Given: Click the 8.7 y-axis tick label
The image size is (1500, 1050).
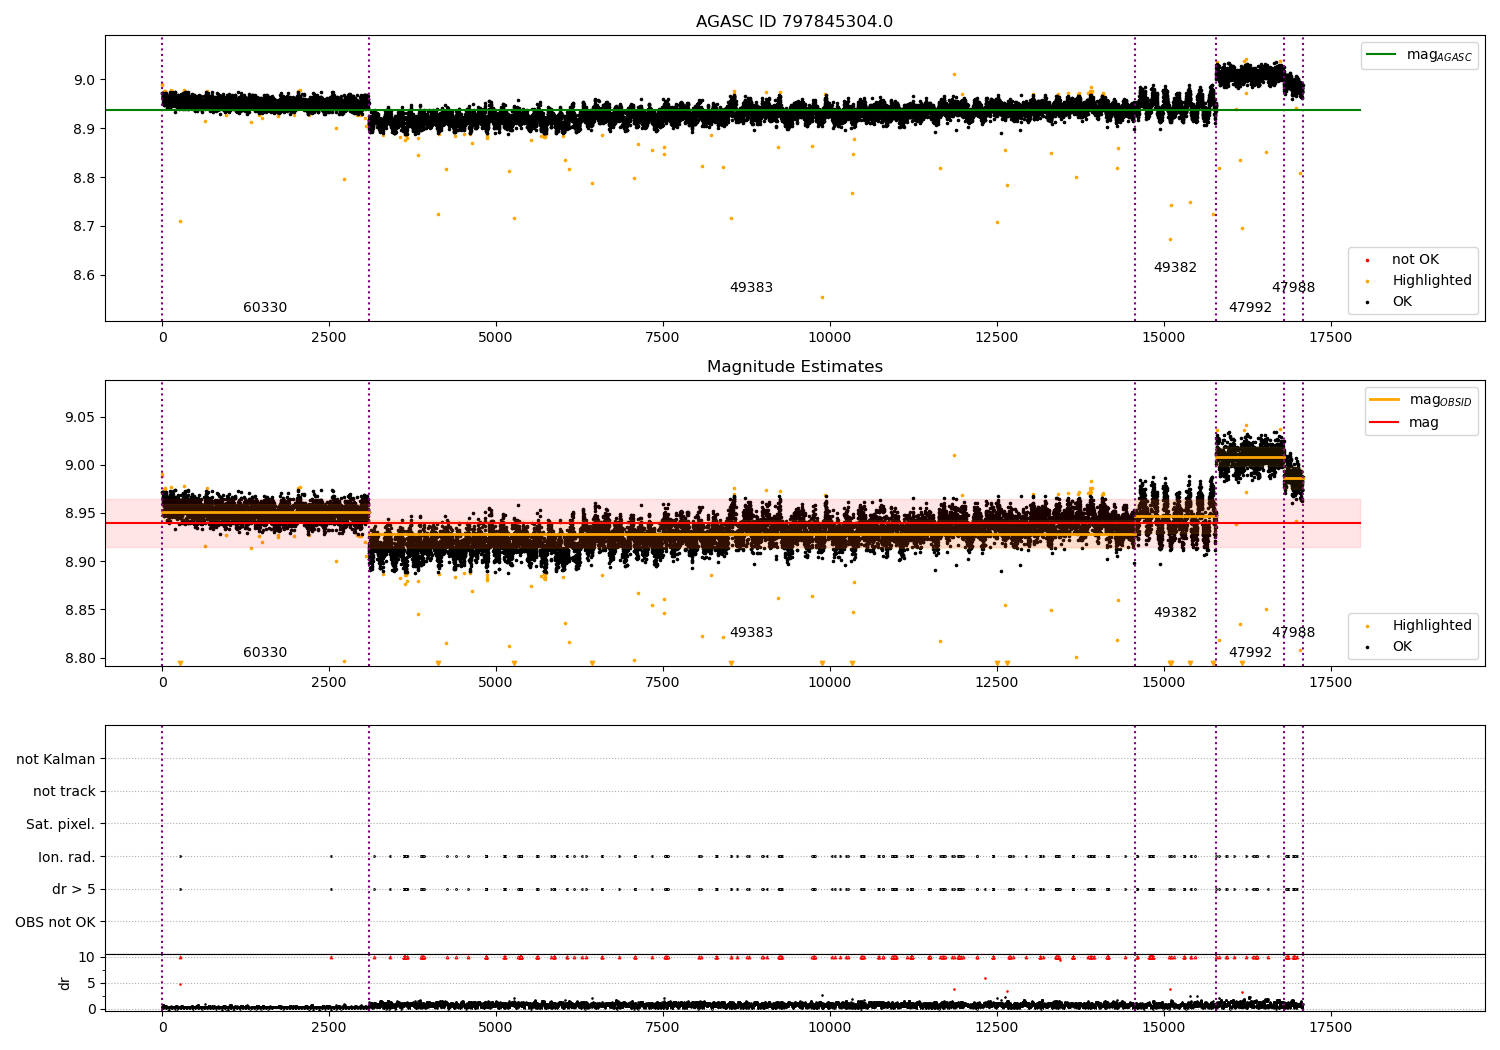Looking at the screenshot, I should pos(82,227).
